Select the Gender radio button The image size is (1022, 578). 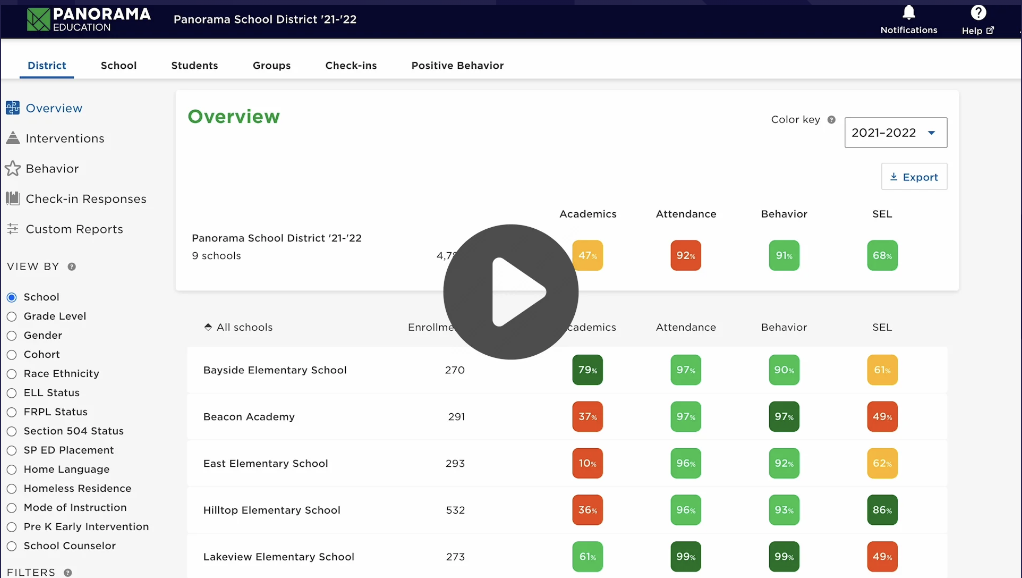pyautogui.click(x=12, y=336)
